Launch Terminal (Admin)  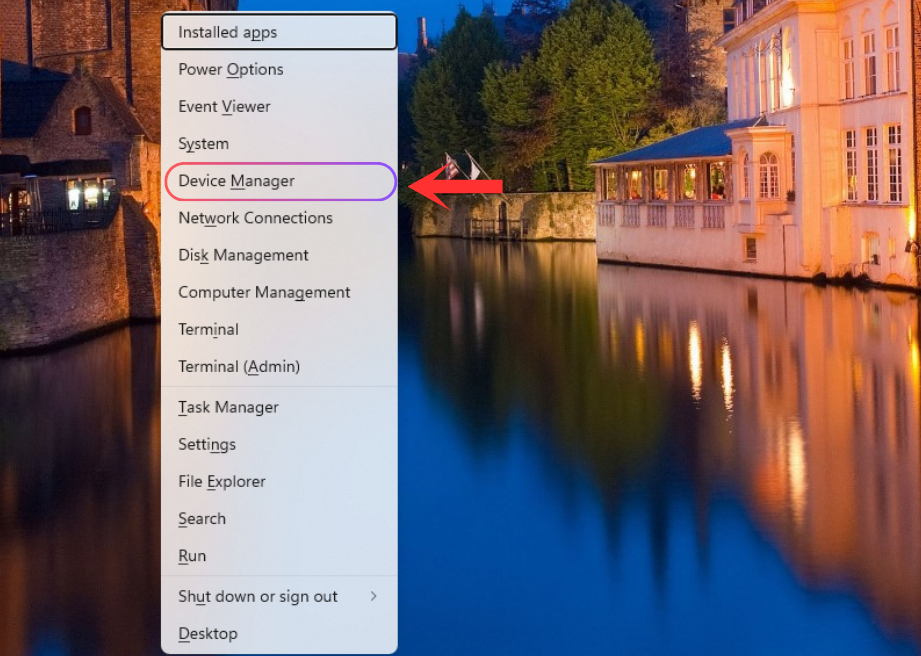280,366
